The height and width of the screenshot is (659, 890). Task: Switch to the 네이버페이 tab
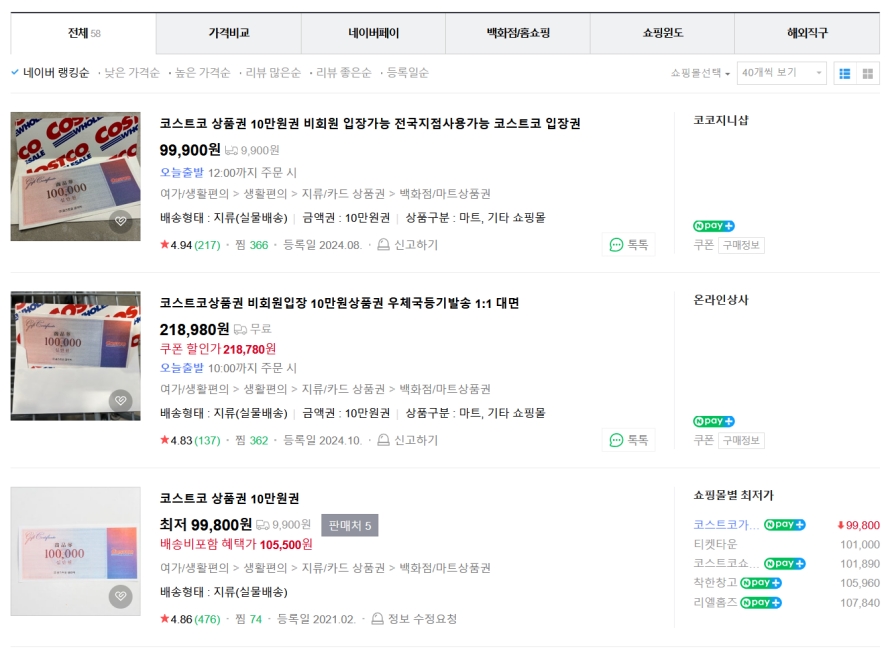click(x=373, y=33)
